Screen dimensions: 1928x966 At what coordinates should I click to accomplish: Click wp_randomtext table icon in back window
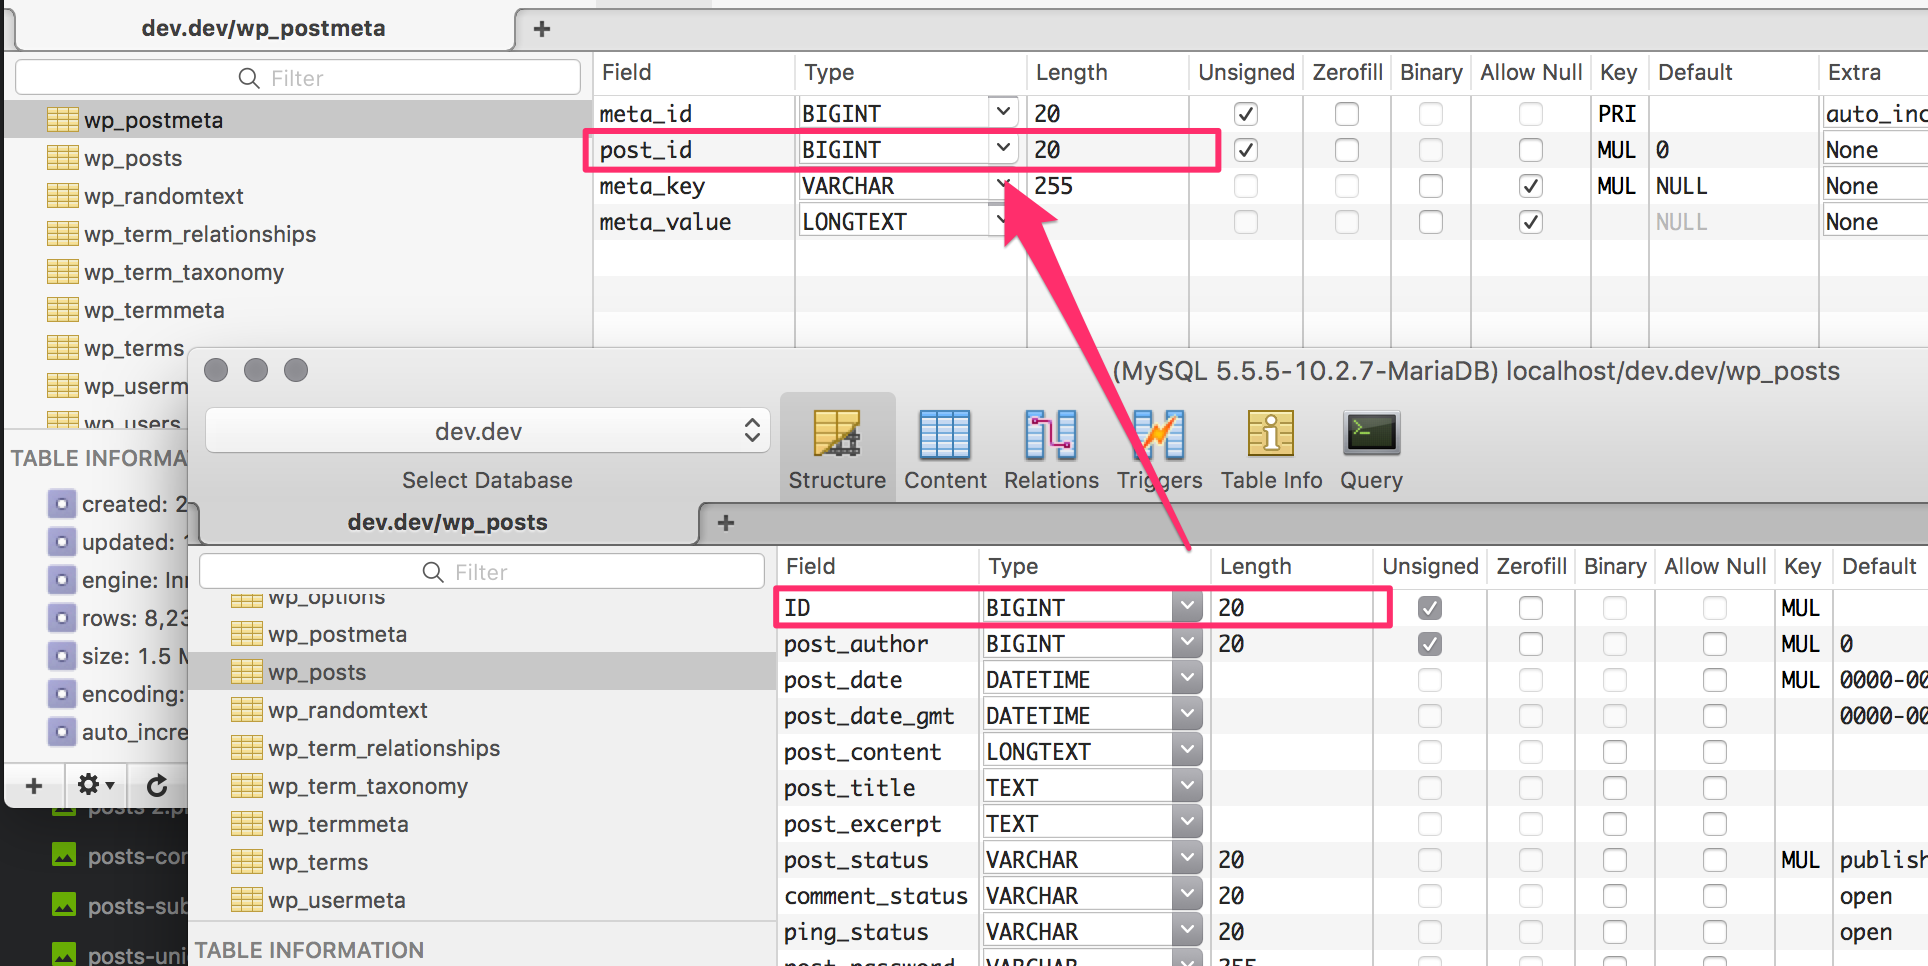[62, 196]
